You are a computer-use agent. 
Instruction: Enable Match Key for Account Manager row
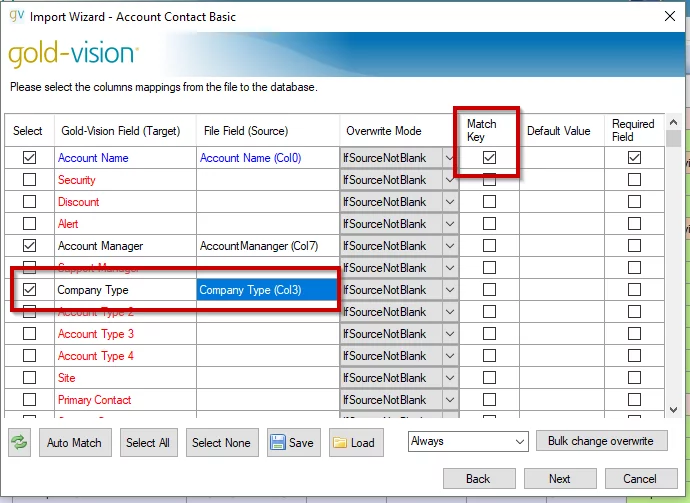pos(489,246)
